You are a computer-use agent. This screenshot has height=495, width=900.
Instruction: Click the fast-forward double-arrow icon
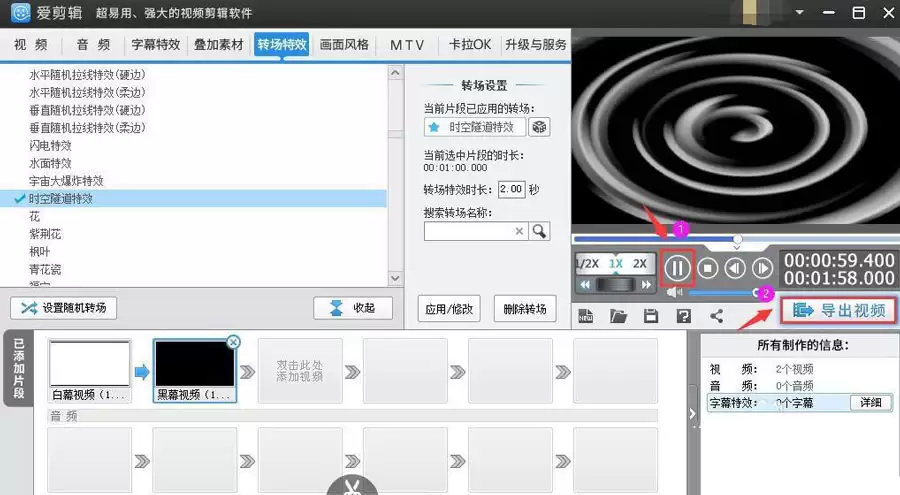[x=646, y=284]
